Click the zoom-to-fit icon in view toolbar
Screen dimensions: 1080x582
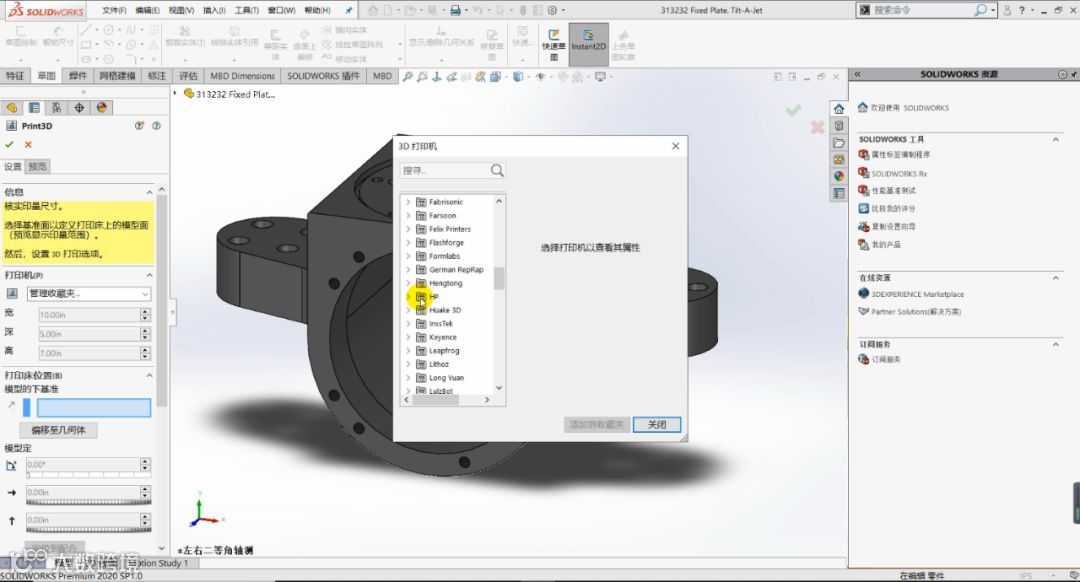(x=407, y=76)
